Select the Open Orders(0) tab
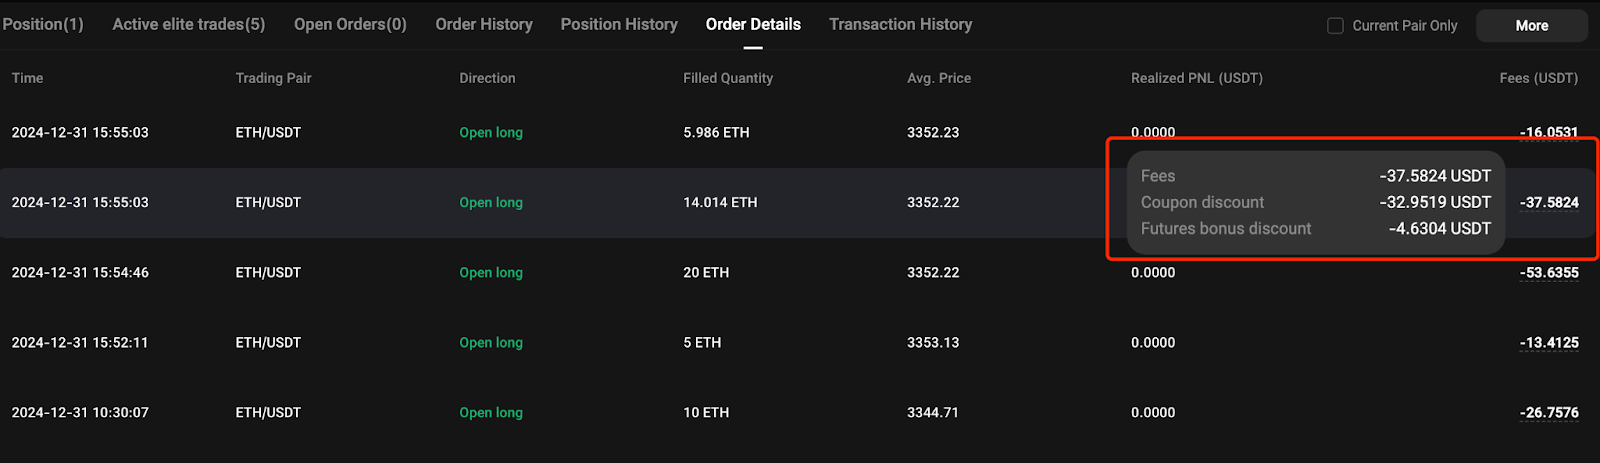This screenshot has height=463, width=1600. 350,24
